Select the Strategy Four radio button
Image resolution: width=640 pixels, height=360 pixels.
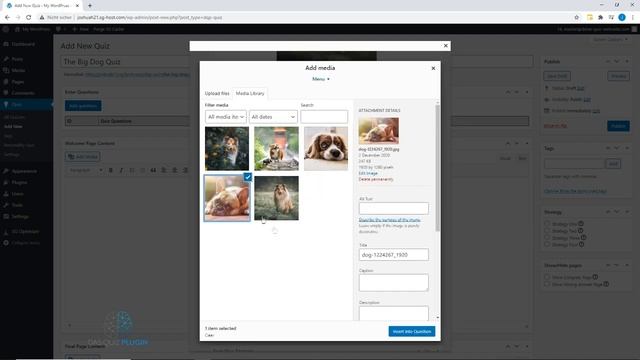pyautogui.click(x=547, y=244)
